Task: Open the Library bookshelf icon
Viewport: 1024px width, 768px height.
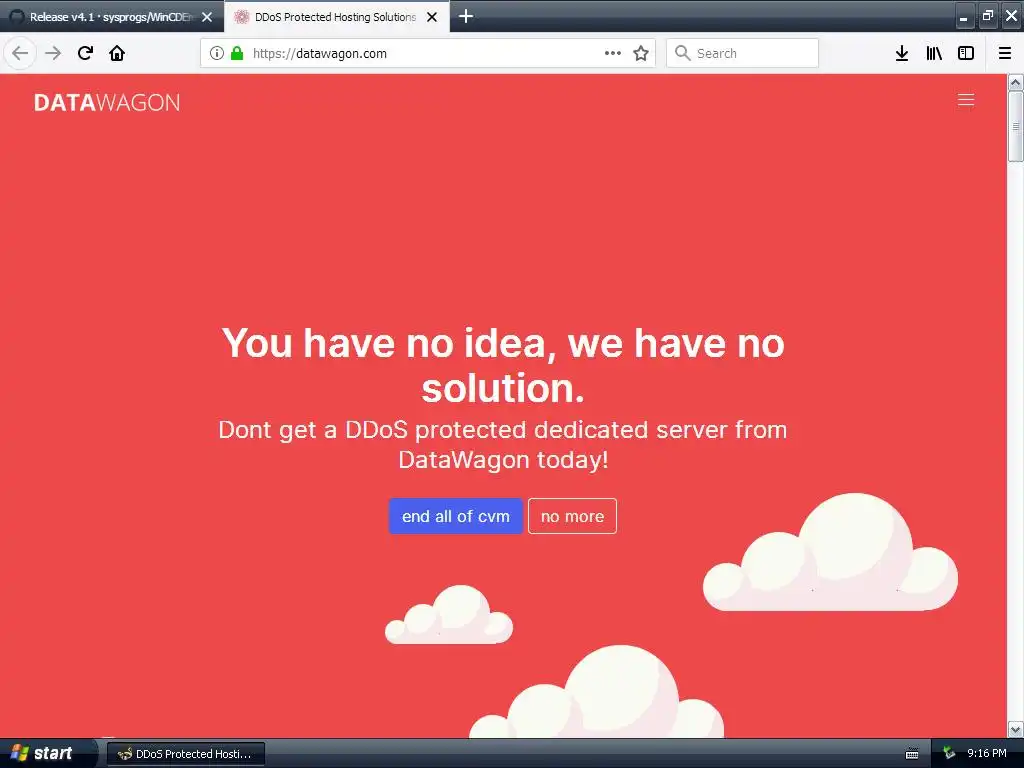Action: click(x=934, y=53)
